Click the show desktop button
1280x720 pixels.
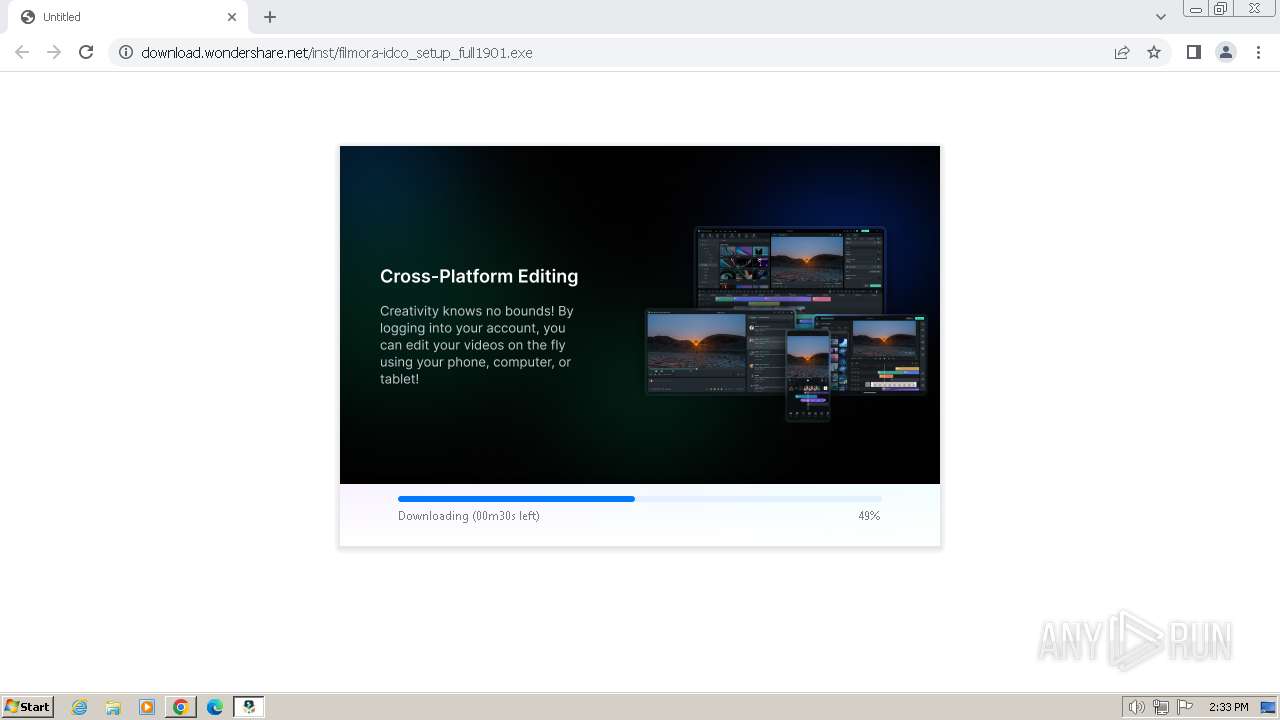pos(1268,707)
